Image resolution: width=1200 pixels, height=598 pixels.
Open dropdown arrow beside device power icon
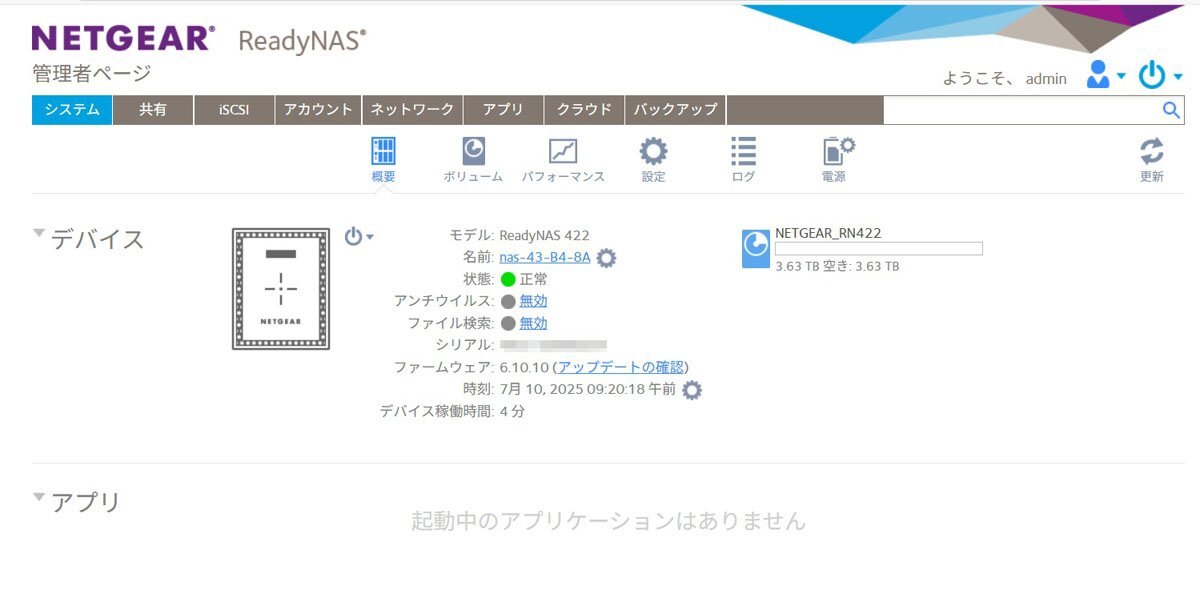370,237
